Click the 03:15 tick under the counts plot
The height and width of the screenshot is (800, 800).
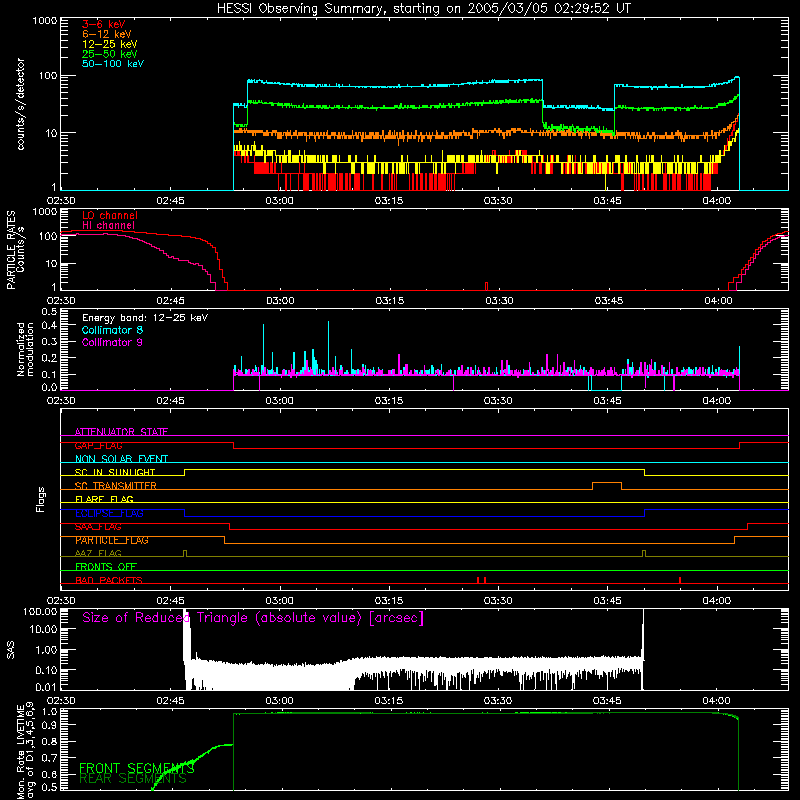point(389,201)
